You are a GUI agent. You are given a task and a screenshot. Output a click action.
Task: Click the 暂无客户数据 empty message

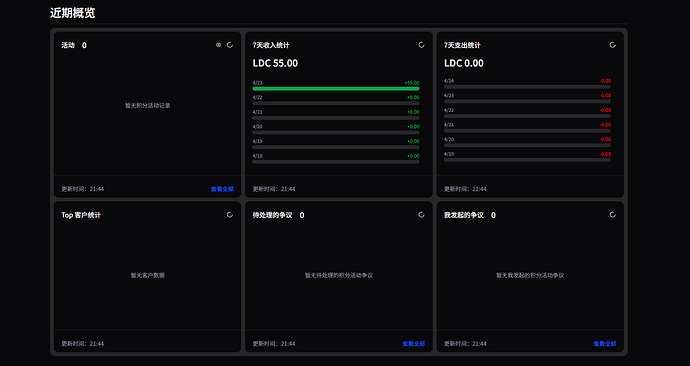tap(147, 275)
